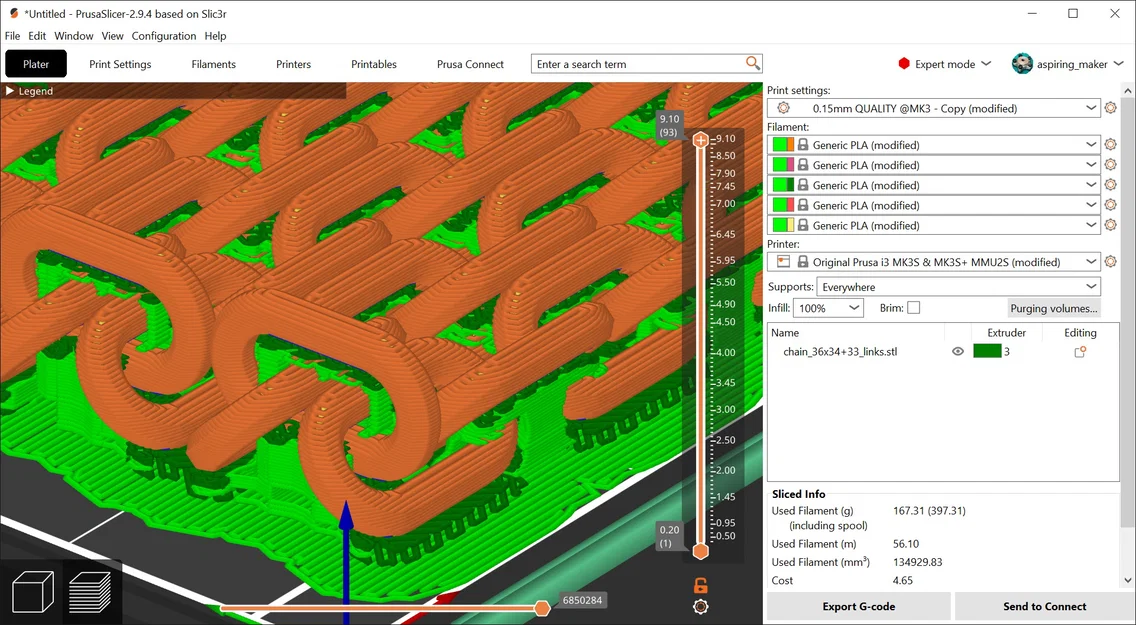Click the fourth filament color swatch
This screenshot has width=1136, height=625.
783,205
